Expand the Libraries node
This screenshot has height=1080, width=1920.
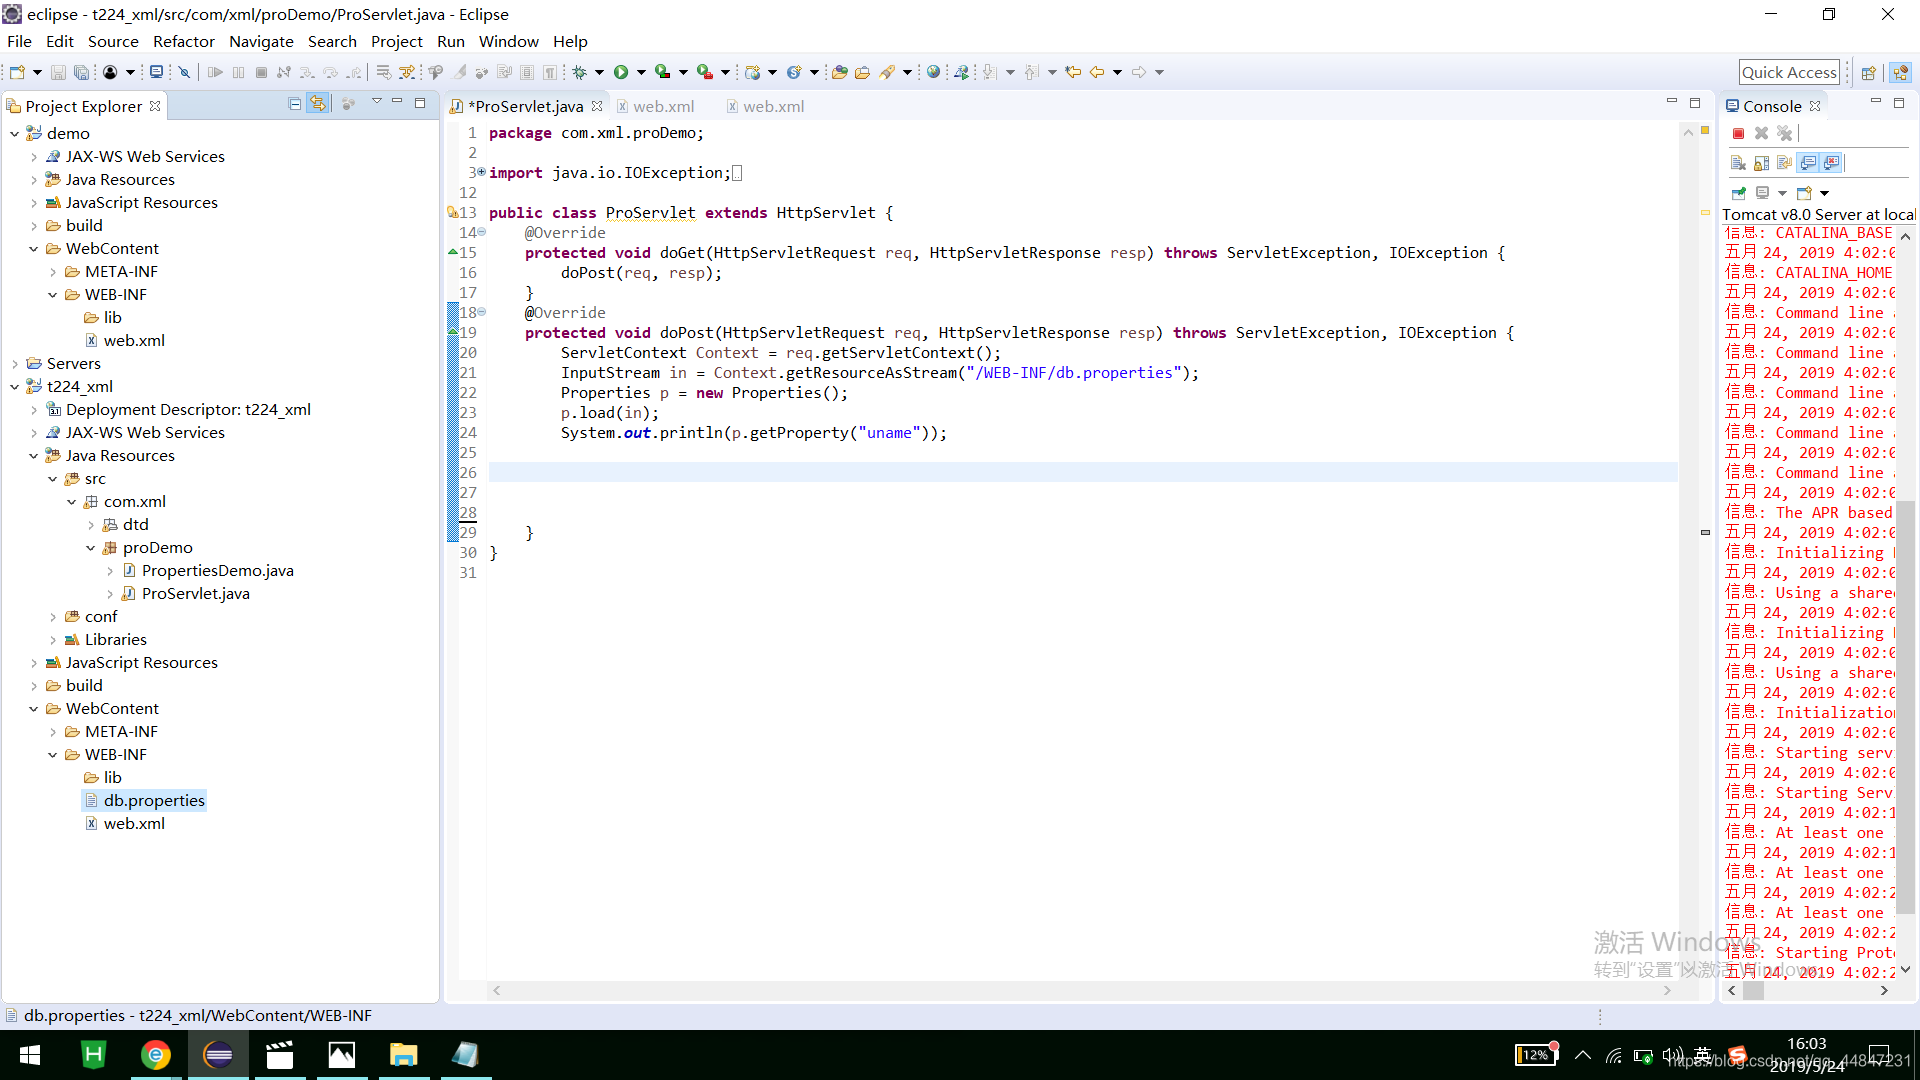click(x=53, y=640)
